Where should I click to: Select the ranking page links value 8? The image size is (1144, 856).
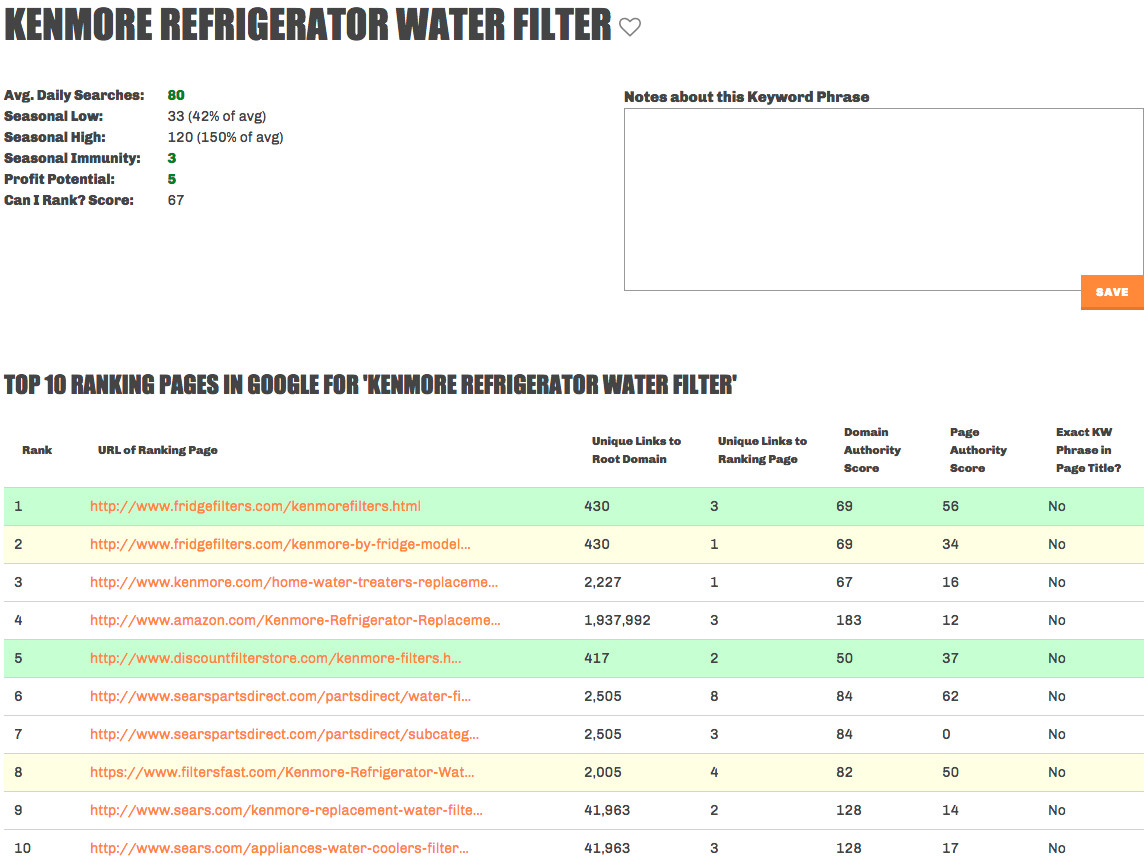(714, 696)
